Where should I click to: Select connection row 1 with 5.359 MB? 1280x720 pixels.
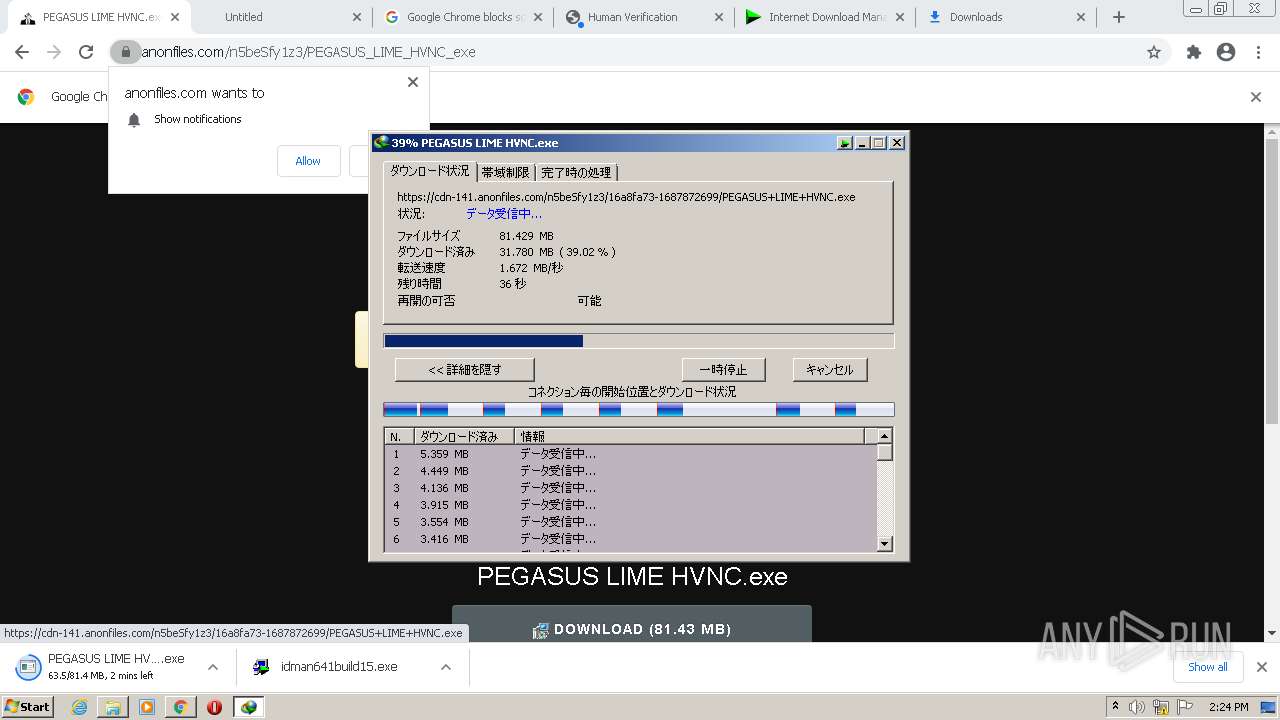click(630, 454)
